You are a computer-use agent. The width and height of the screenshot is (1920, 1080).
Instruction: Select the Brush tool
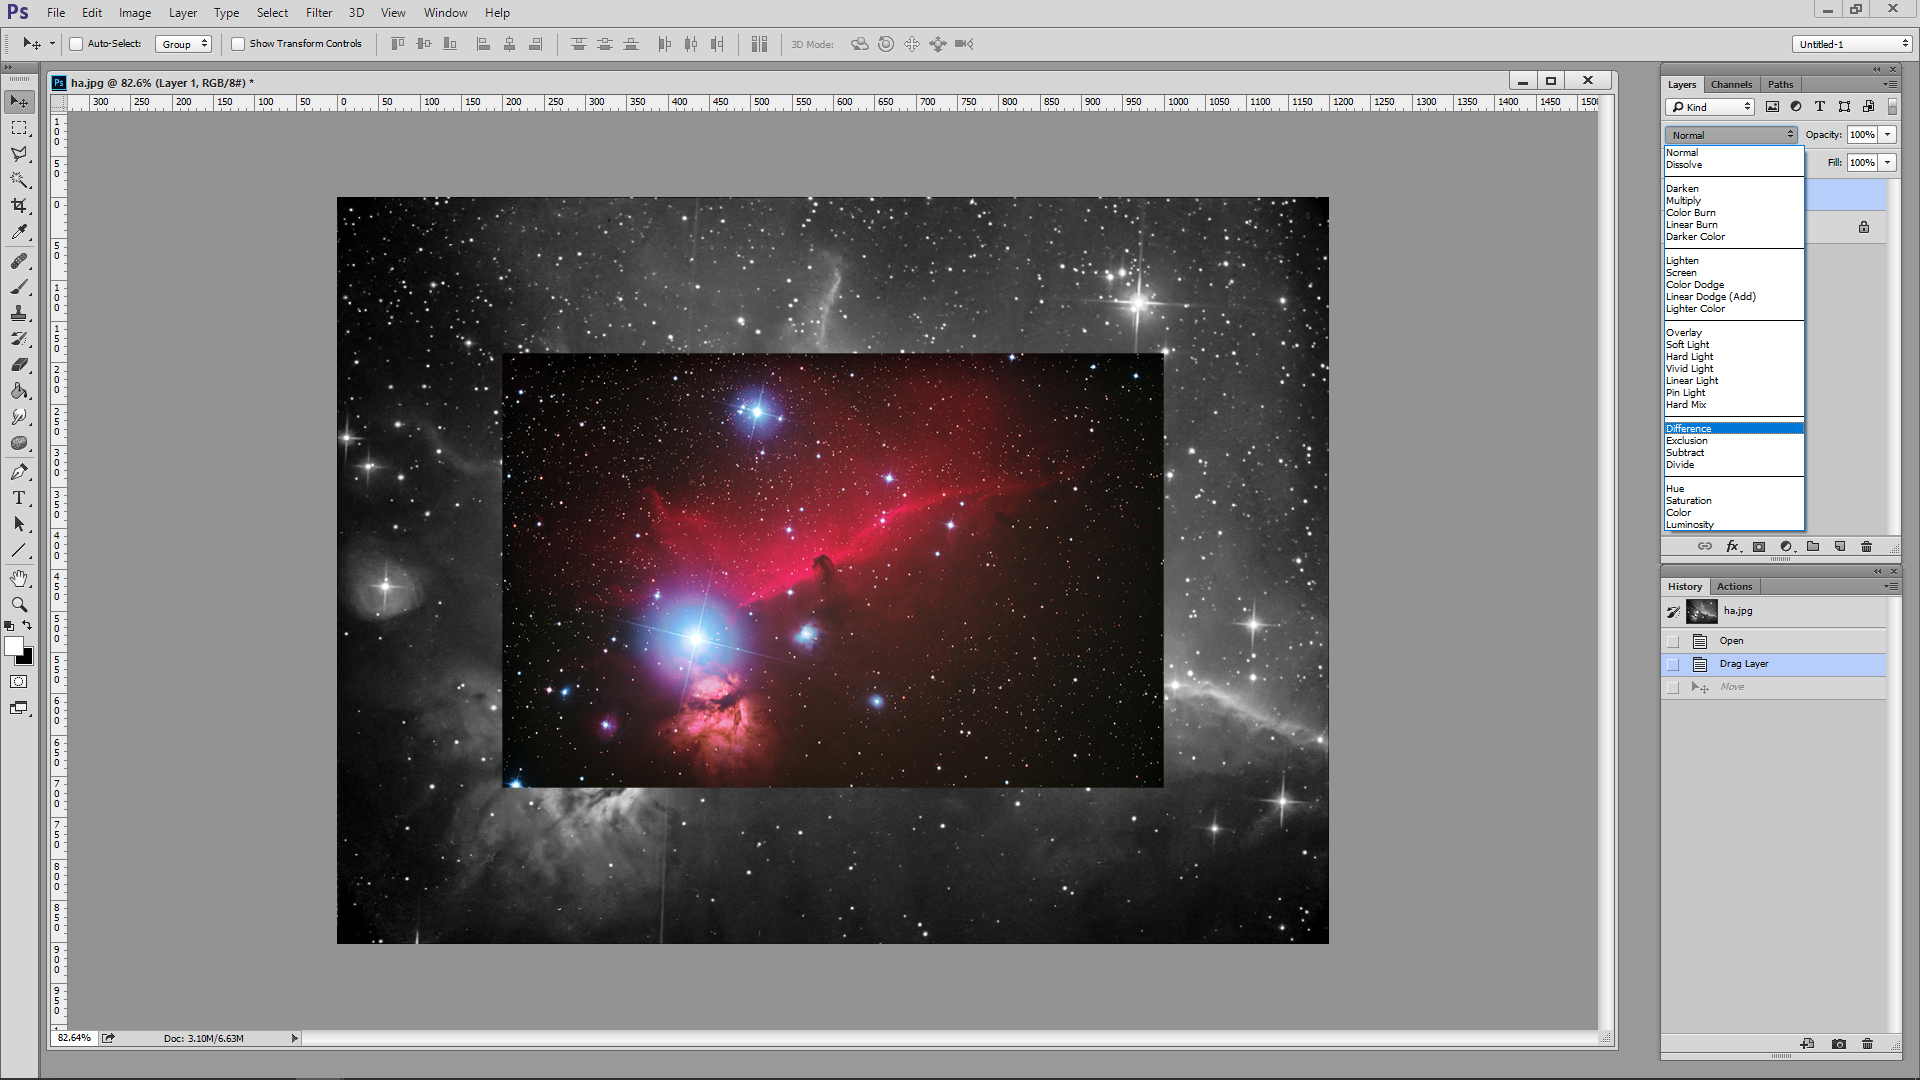pyautogui.click(x=19, y=287)
